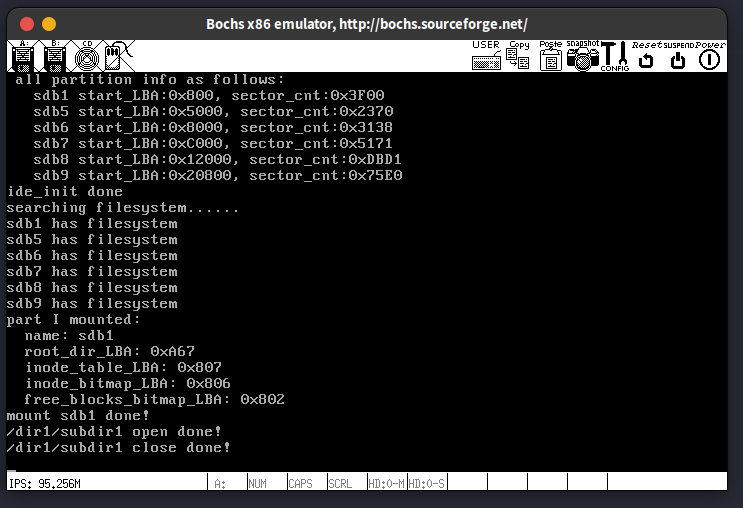The image size is (743, 508).
Task: Click the 'sdb7 has filesystem' line
Action: 92,272
